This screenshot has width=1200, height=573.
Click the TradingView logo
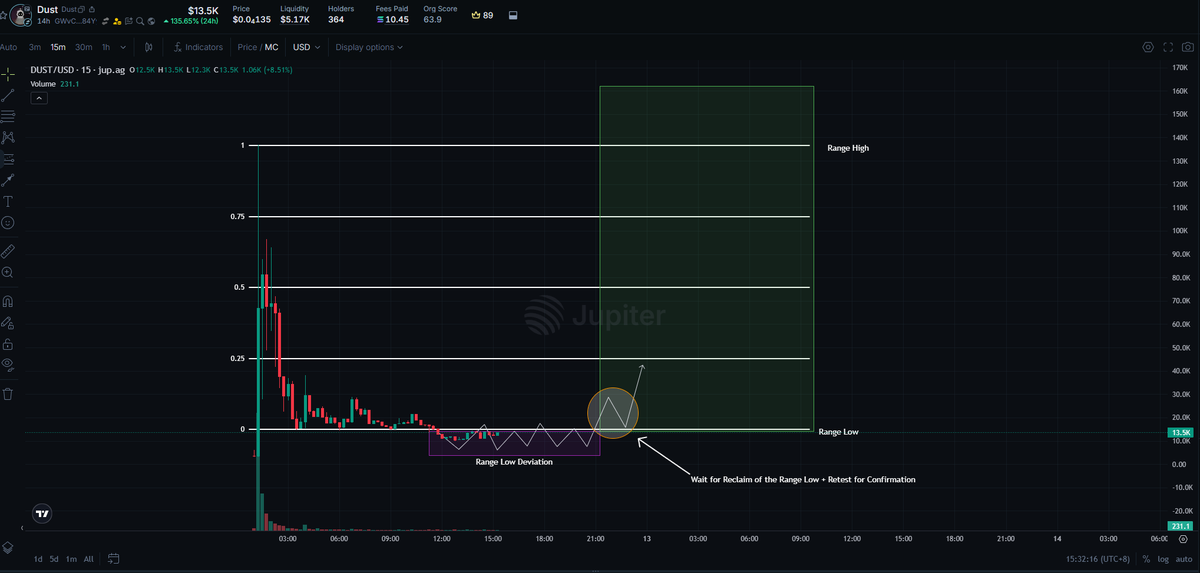(41, 515)
